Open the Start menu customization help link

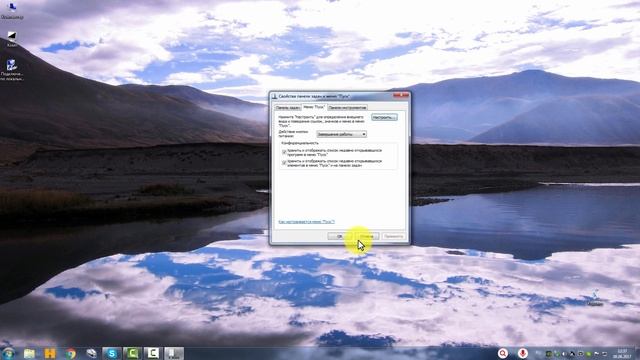tap(306, 222)
